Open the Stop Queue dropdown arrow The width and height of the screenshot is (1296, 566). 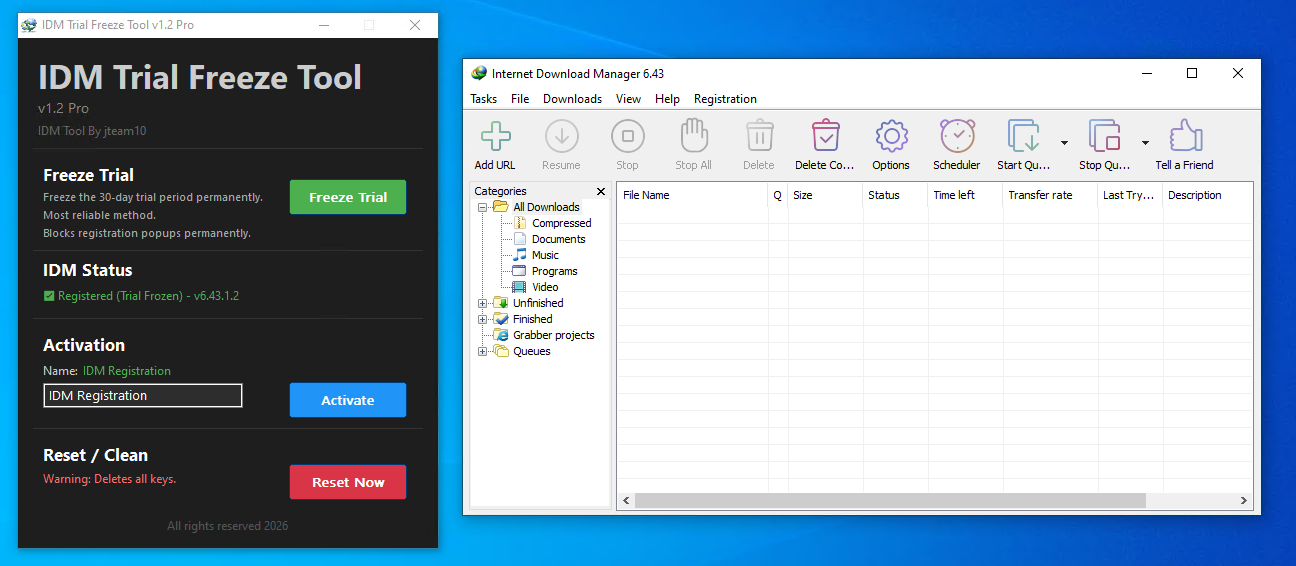tap(1144, 143)
